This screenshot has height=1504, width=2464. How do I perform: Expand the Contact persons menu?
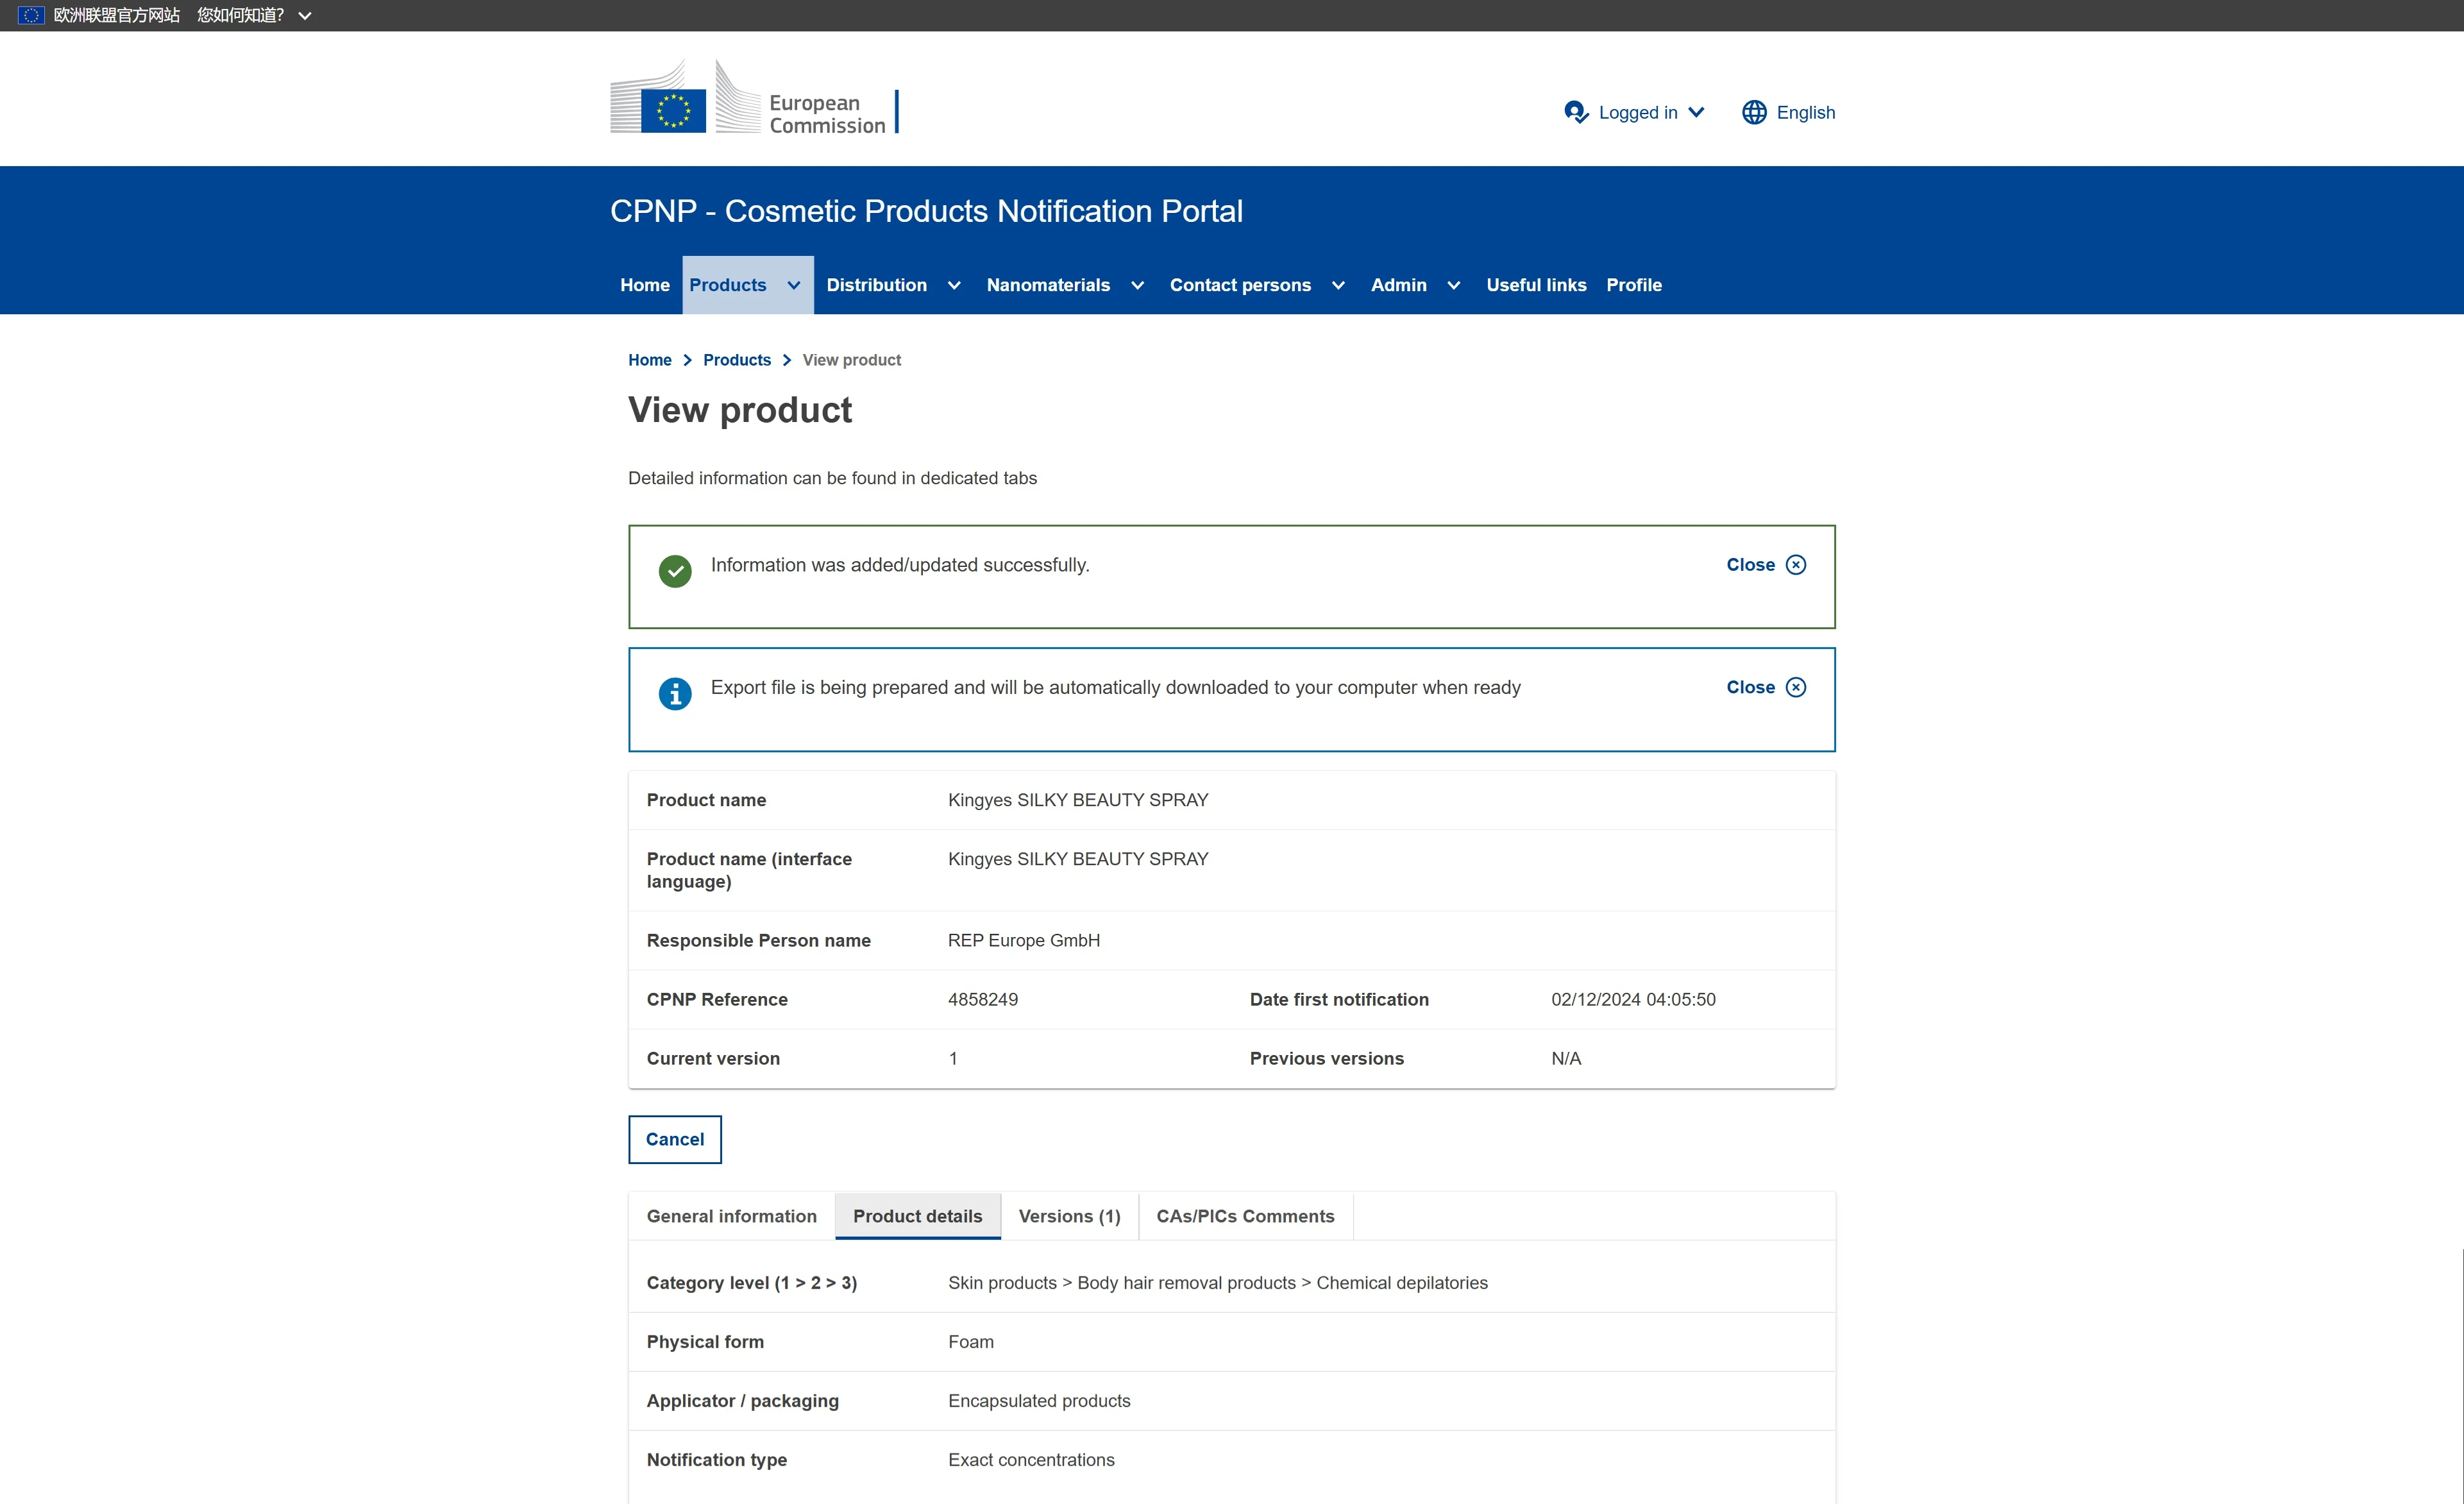1338,285
